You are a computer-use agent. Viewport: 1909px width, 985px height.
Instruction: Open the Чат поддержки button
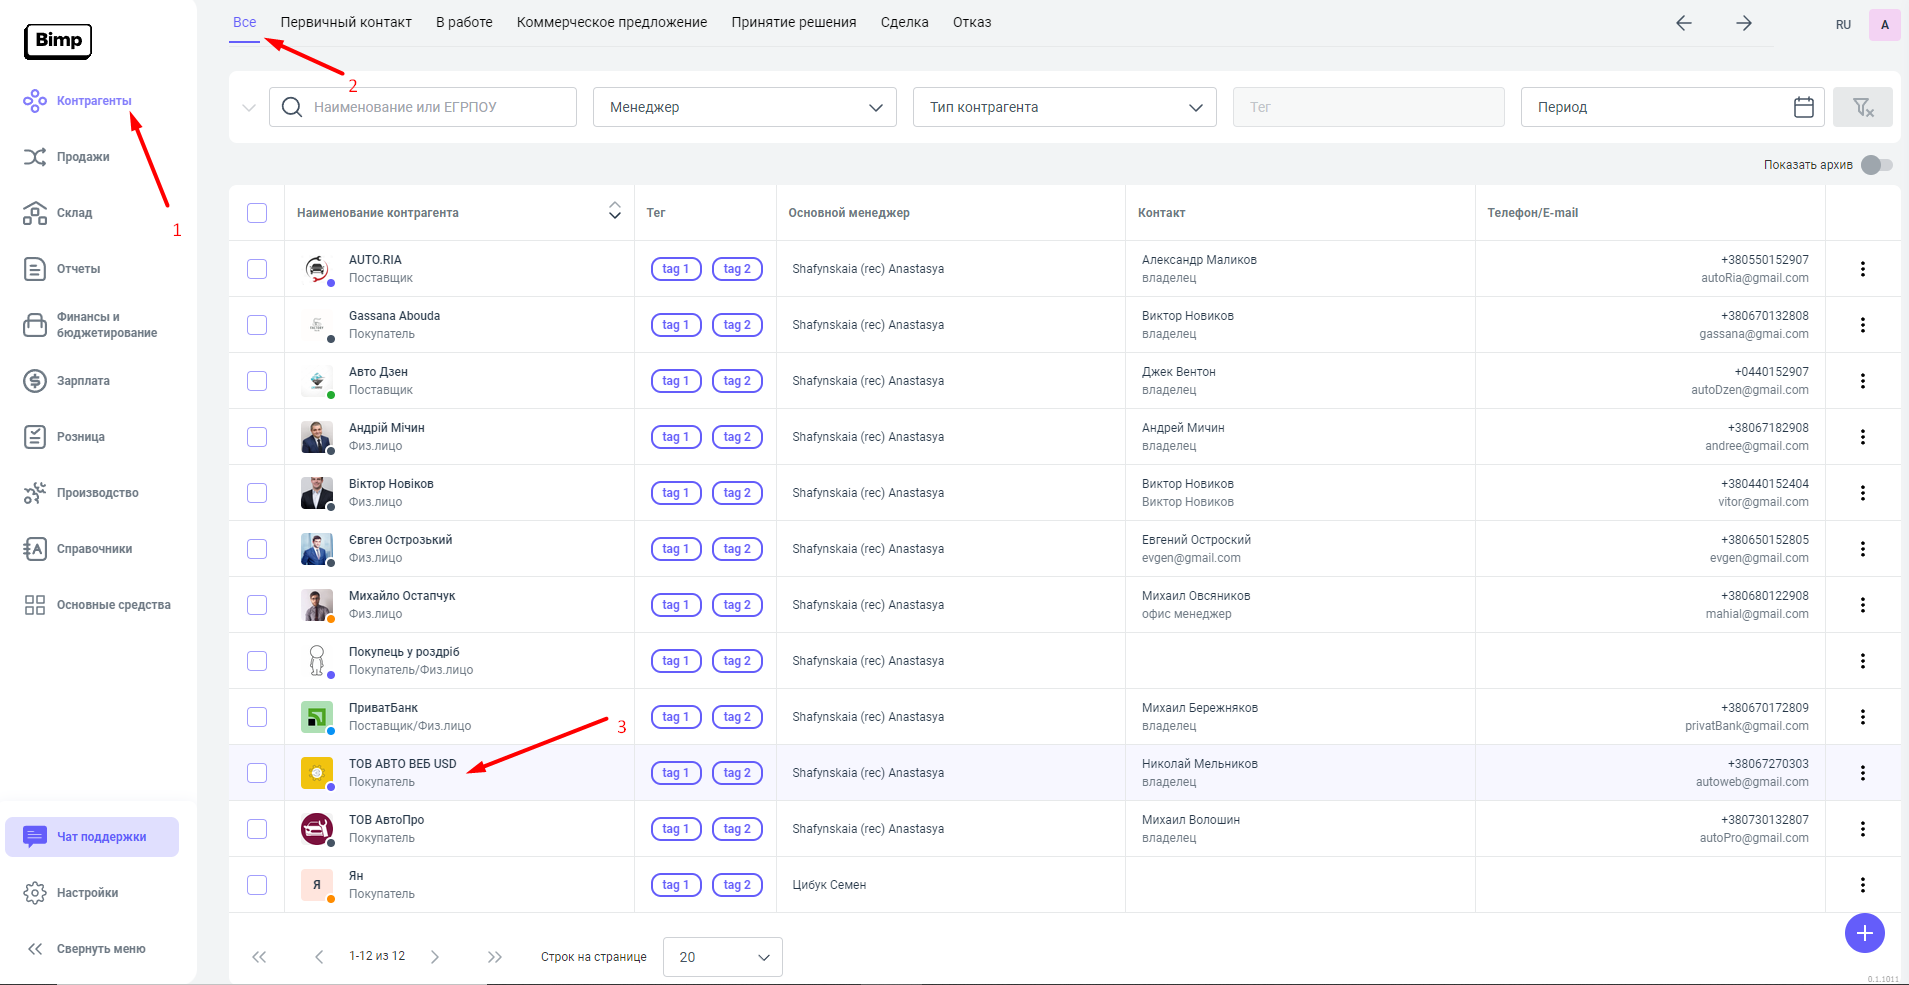pos(92,837)
